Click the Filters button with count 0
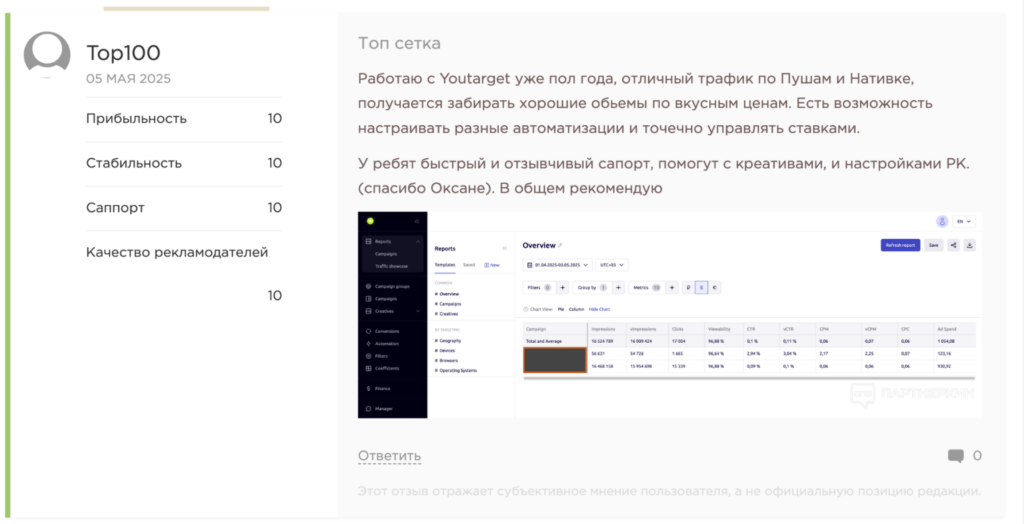The image size is (1024, 524). coord(538,287)
